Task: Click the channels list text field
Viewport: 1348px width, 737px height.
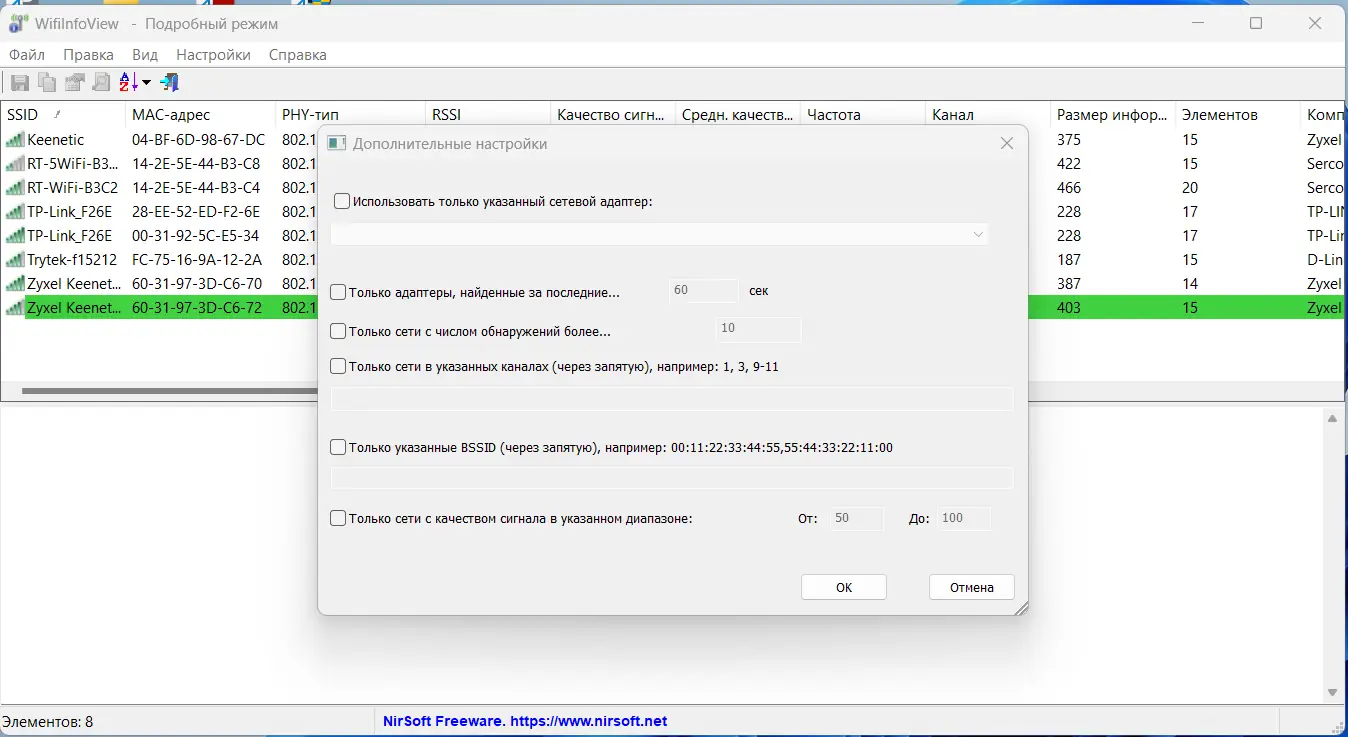Action: tap(672, 400)
